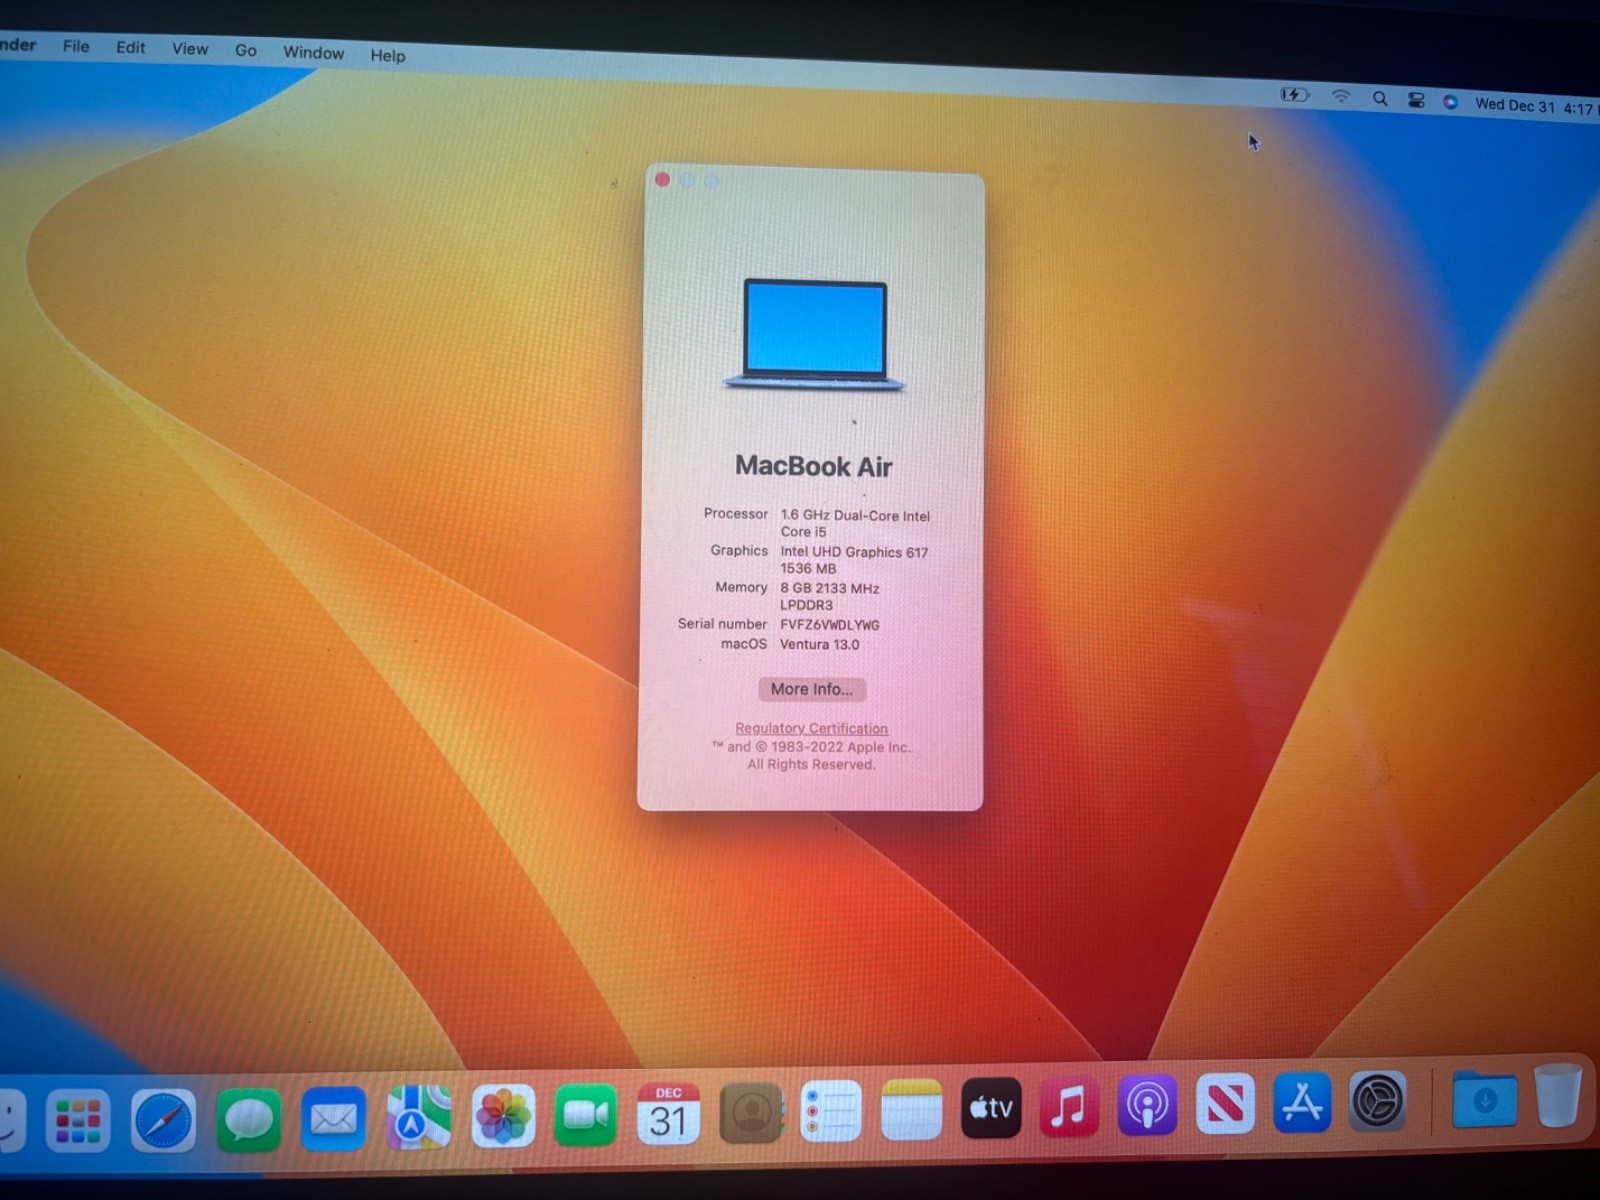Open Maps from the Dock

pos(419,1116)
